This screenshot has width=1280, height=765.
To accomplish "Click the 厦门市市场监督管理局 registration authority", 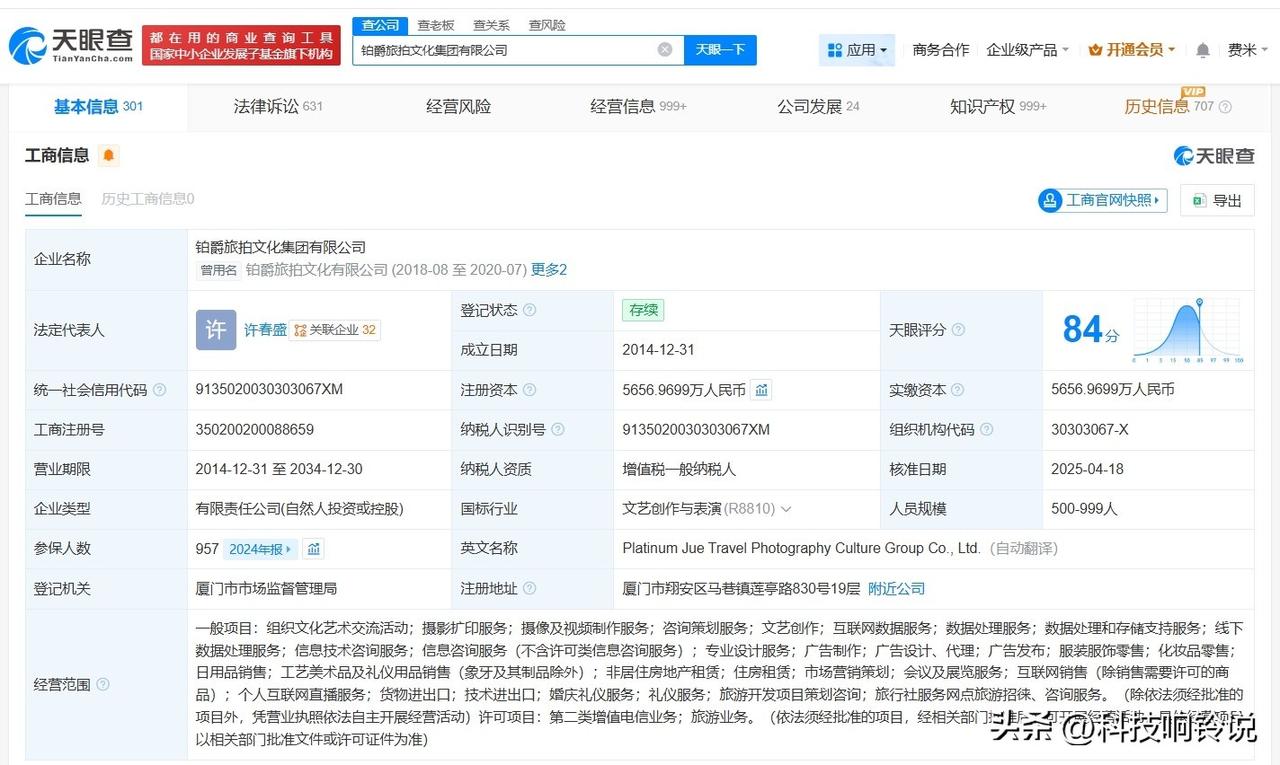I will pyautogui.click(x=266, y=589).
